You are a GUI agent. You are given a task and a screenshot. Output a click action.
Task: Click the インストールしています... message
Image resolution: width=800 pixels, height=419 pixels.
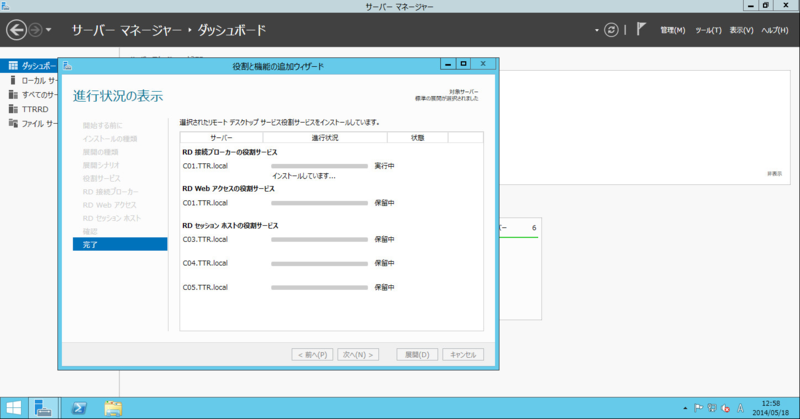[304, 176]
